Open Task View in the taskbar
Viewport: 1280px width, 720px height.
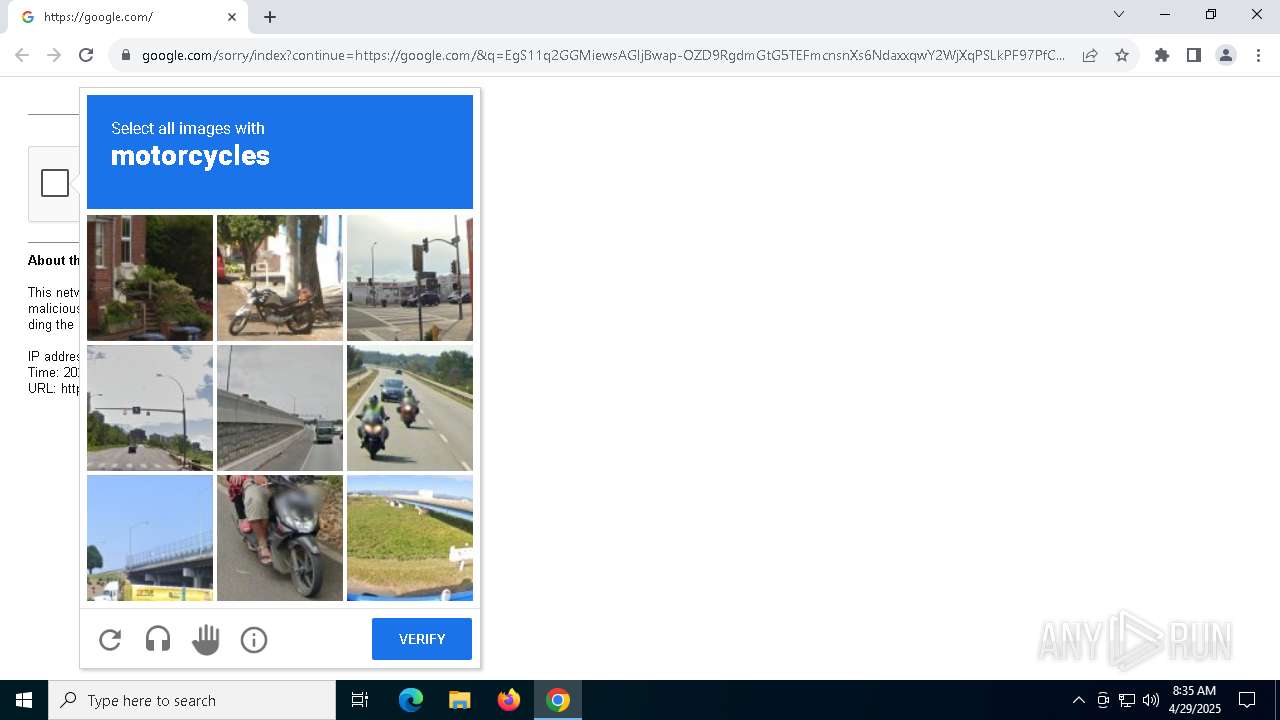(x=360, y=700)
